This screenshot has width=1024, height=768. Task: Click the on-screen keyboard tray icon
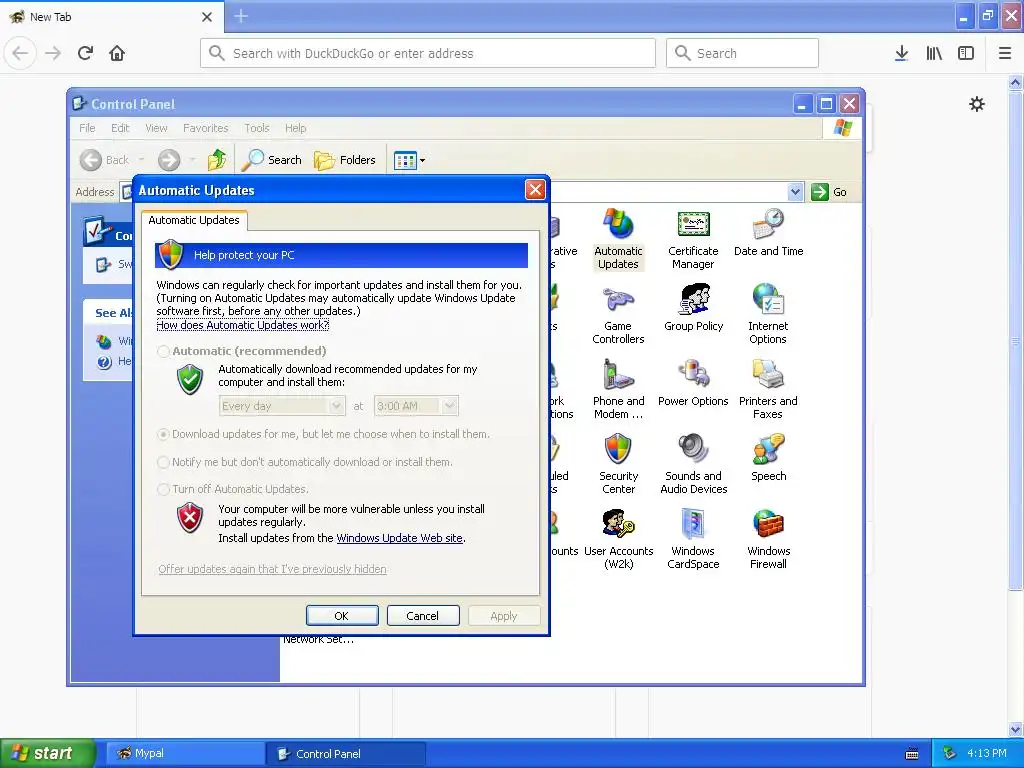(x=912, y=754)
